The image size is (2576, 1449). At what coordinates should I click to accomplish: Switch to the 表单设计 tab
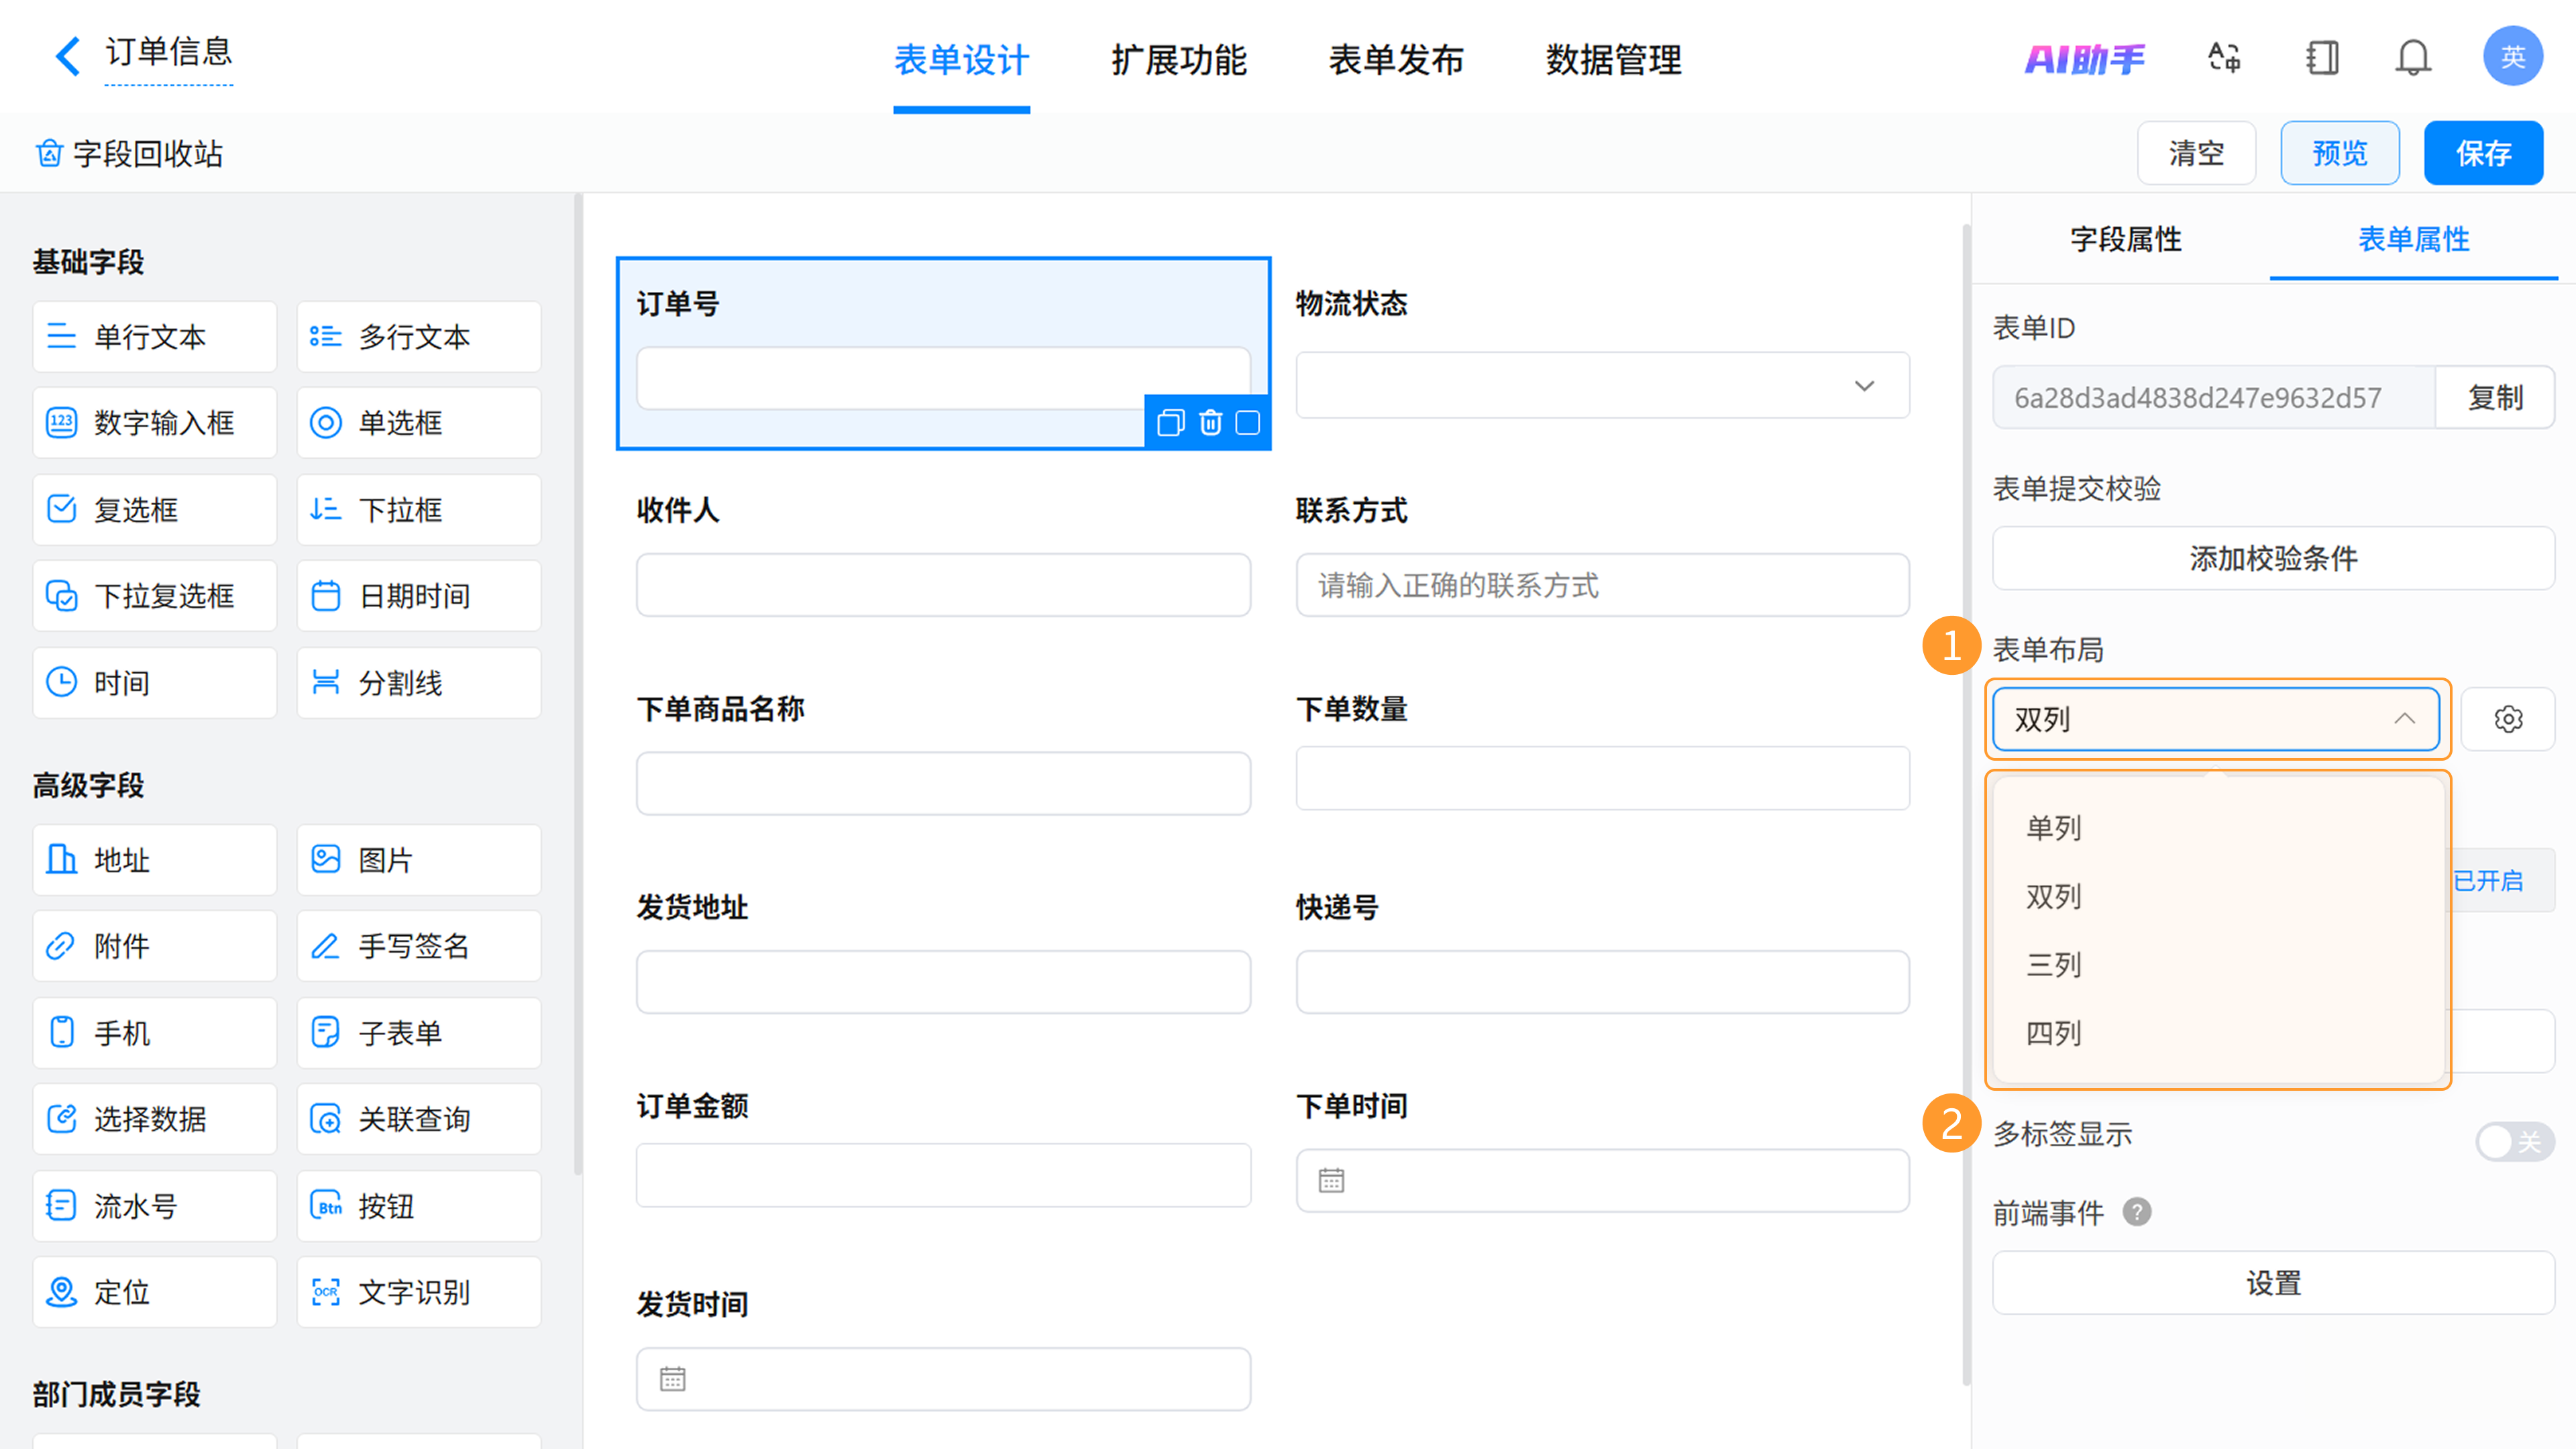tap(961, 60)
